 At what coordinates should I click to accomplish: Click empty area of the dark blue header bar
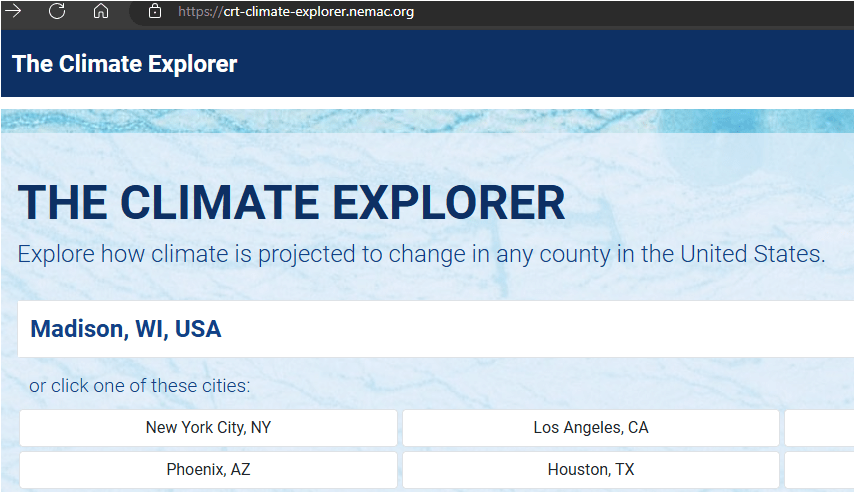(x=550, y=64)
